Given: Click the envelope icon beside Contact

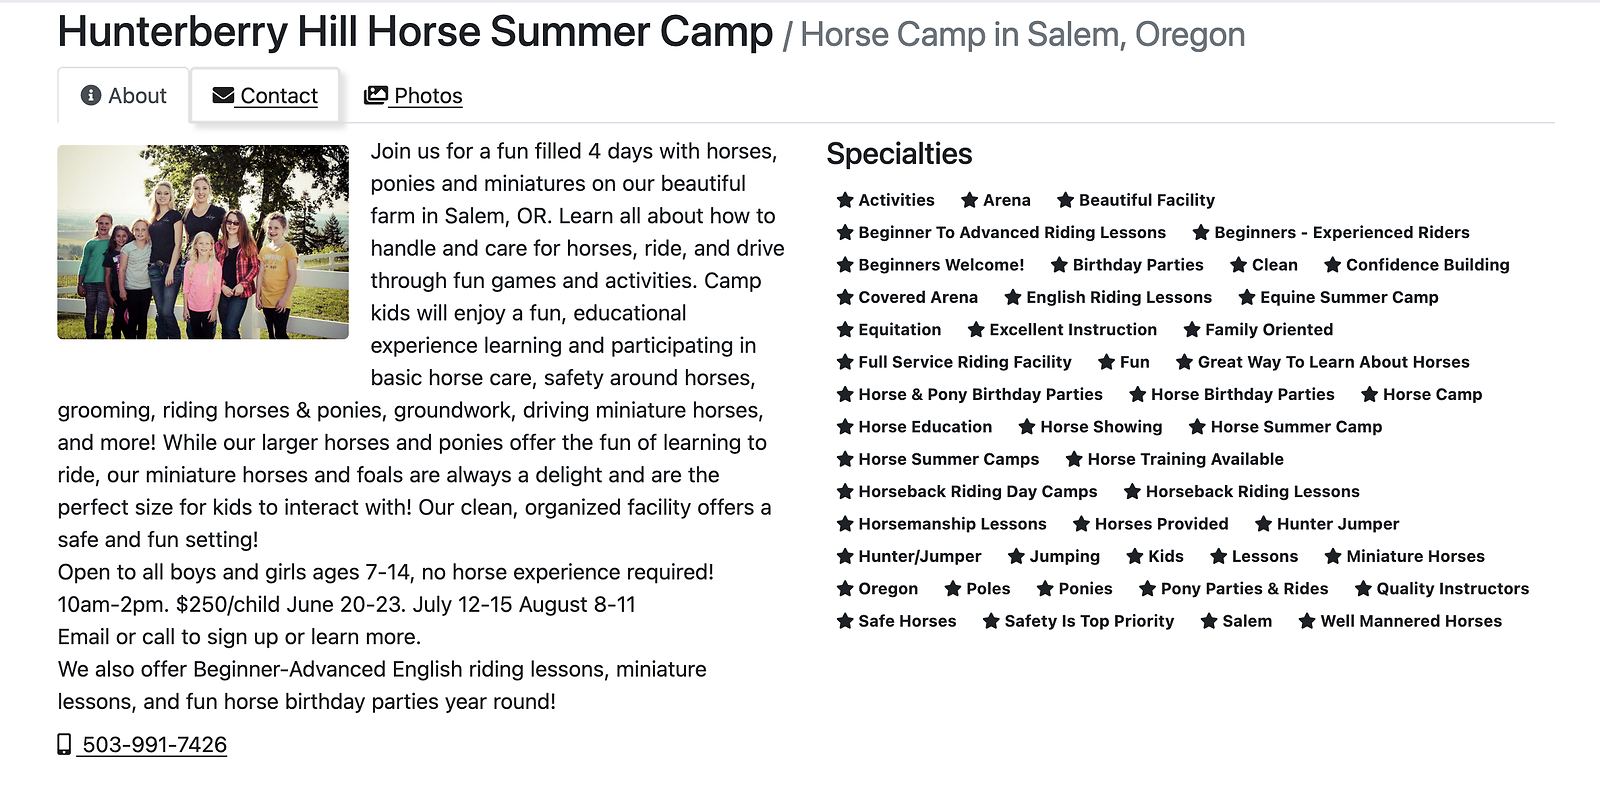Looking at the screenshot, I should [x=223, y=95].
